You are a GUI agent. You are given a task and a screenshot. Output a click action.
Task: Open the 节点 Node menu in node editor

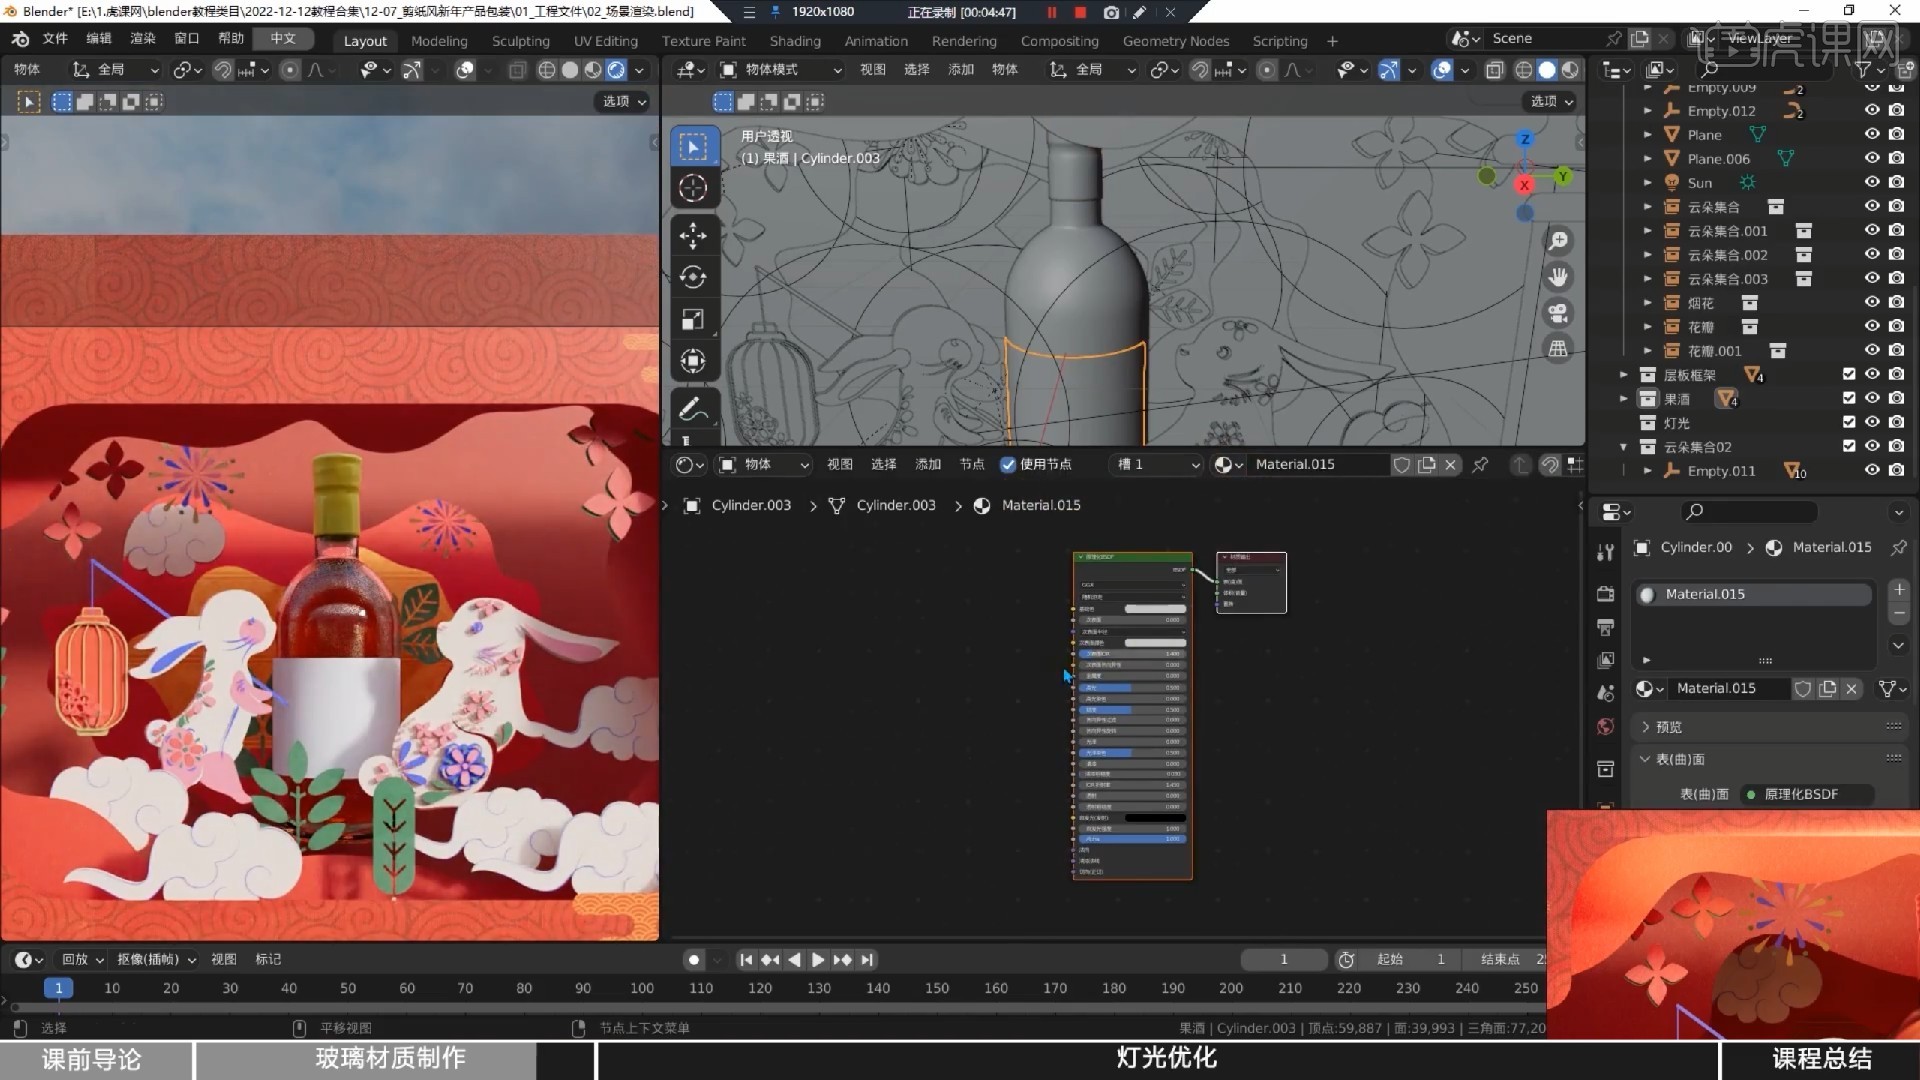(971, 464)
